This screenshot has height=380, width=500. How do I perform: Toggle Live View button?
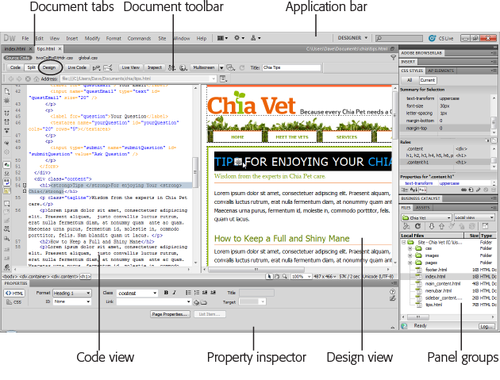[x=130, y=68]
